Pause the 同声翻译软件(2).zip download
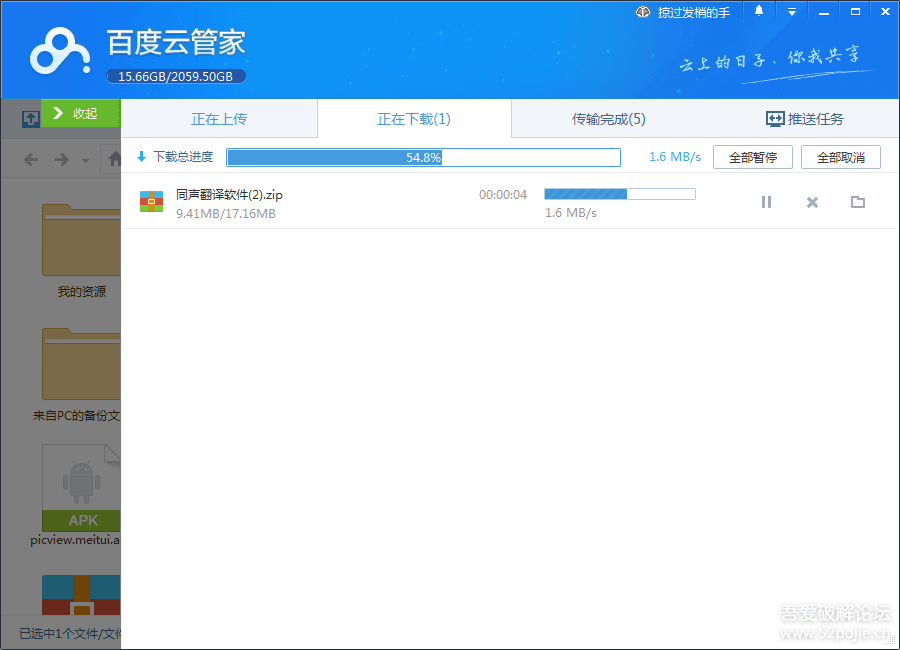The image size is (900, 650). coord(766,202)
